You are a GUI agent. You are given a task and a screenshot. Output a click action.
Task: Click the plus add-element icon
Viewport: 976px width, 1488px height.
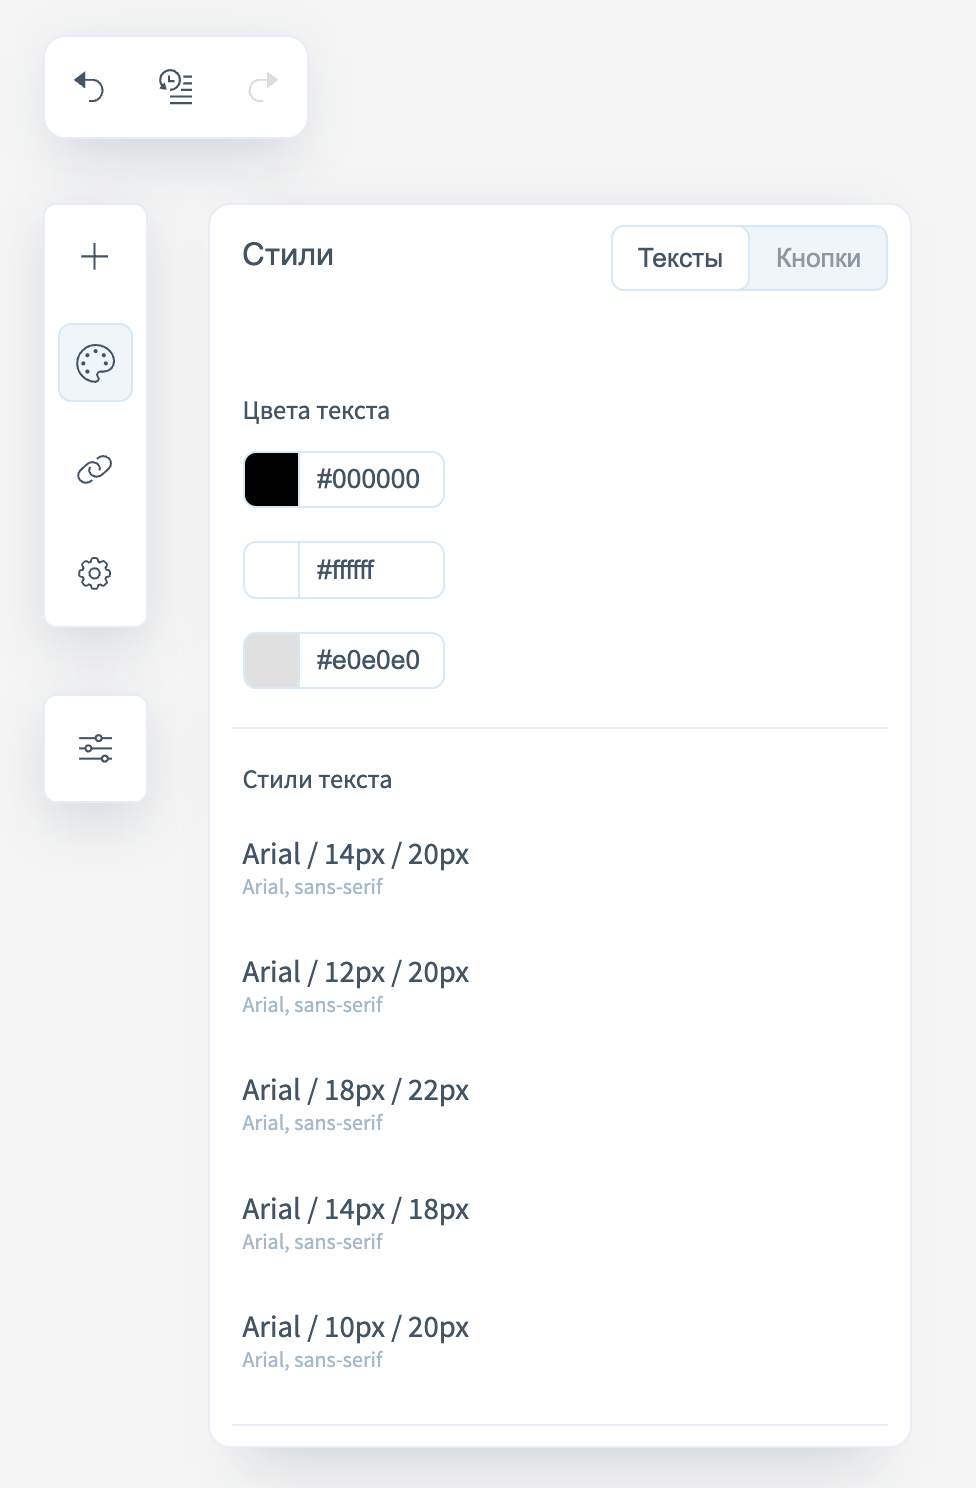tap(95, 257)
